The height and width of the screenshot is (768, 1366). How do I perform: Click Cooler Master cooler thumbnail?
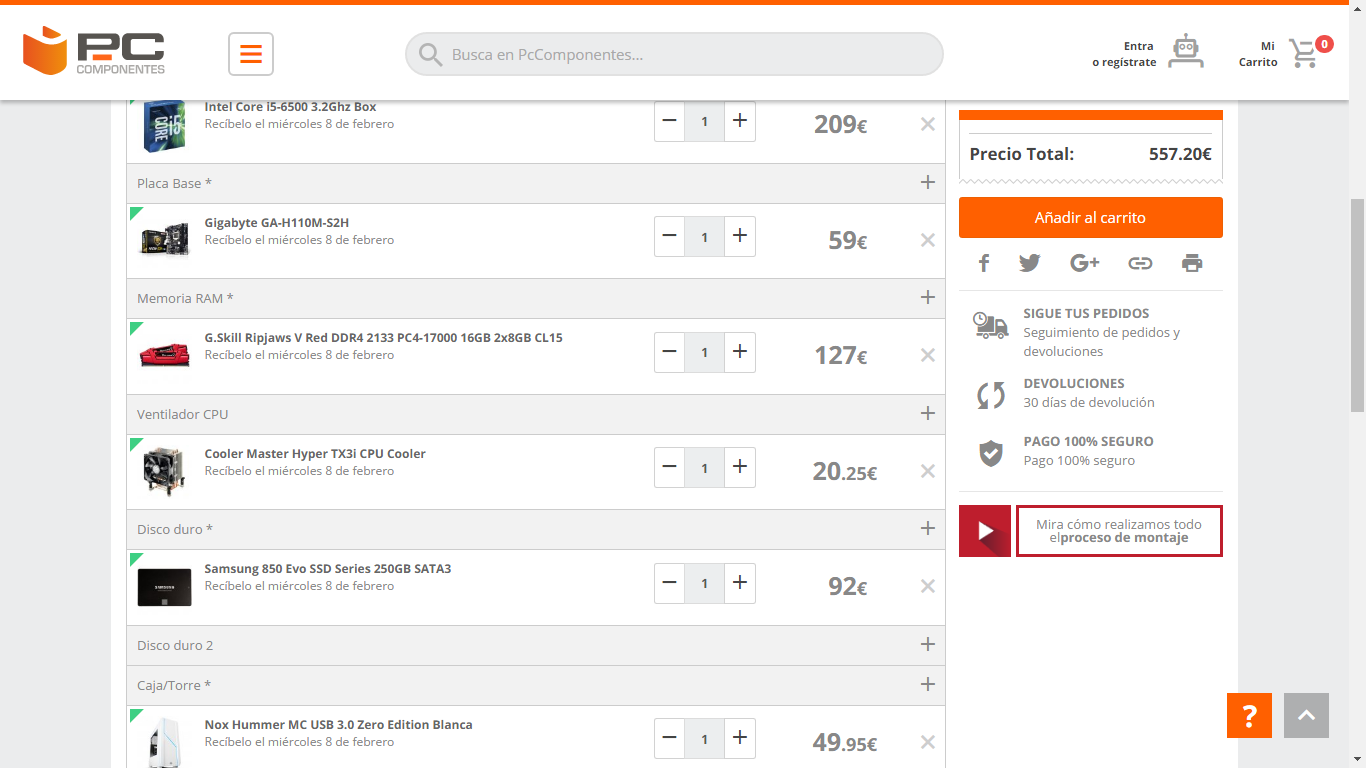click(164, 471)
